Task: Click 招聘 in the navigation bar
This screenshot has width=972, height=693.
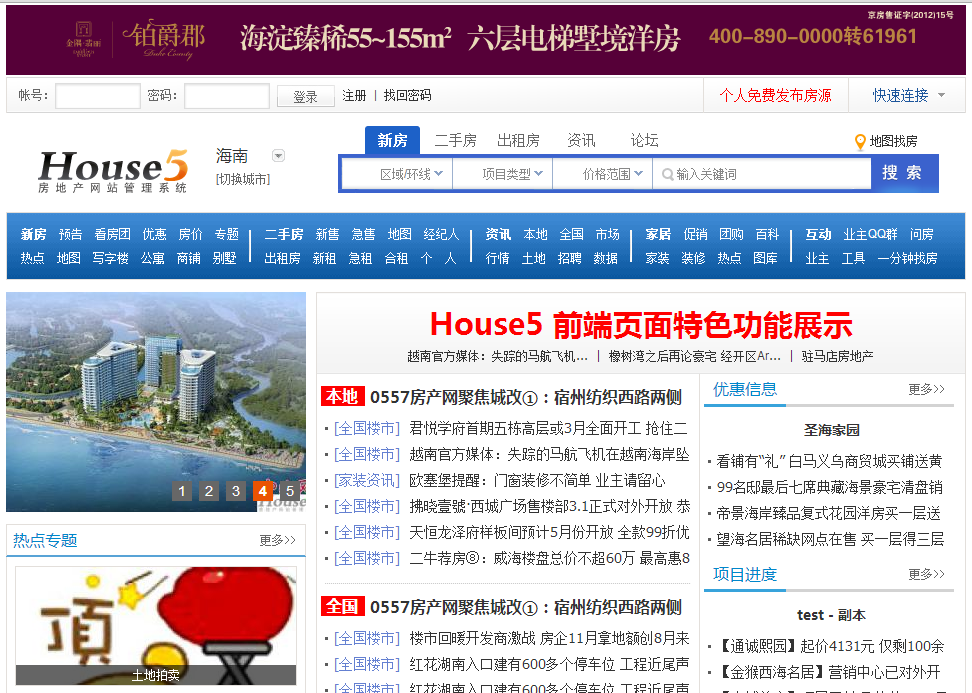Action: [x=569, y=258]
